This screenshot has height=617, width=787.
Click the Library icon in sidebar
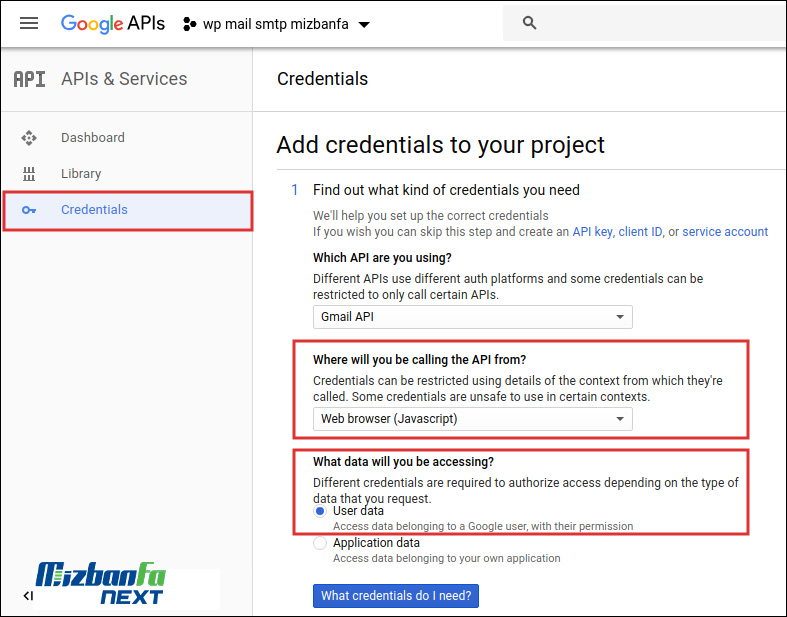tap(29, 174)
